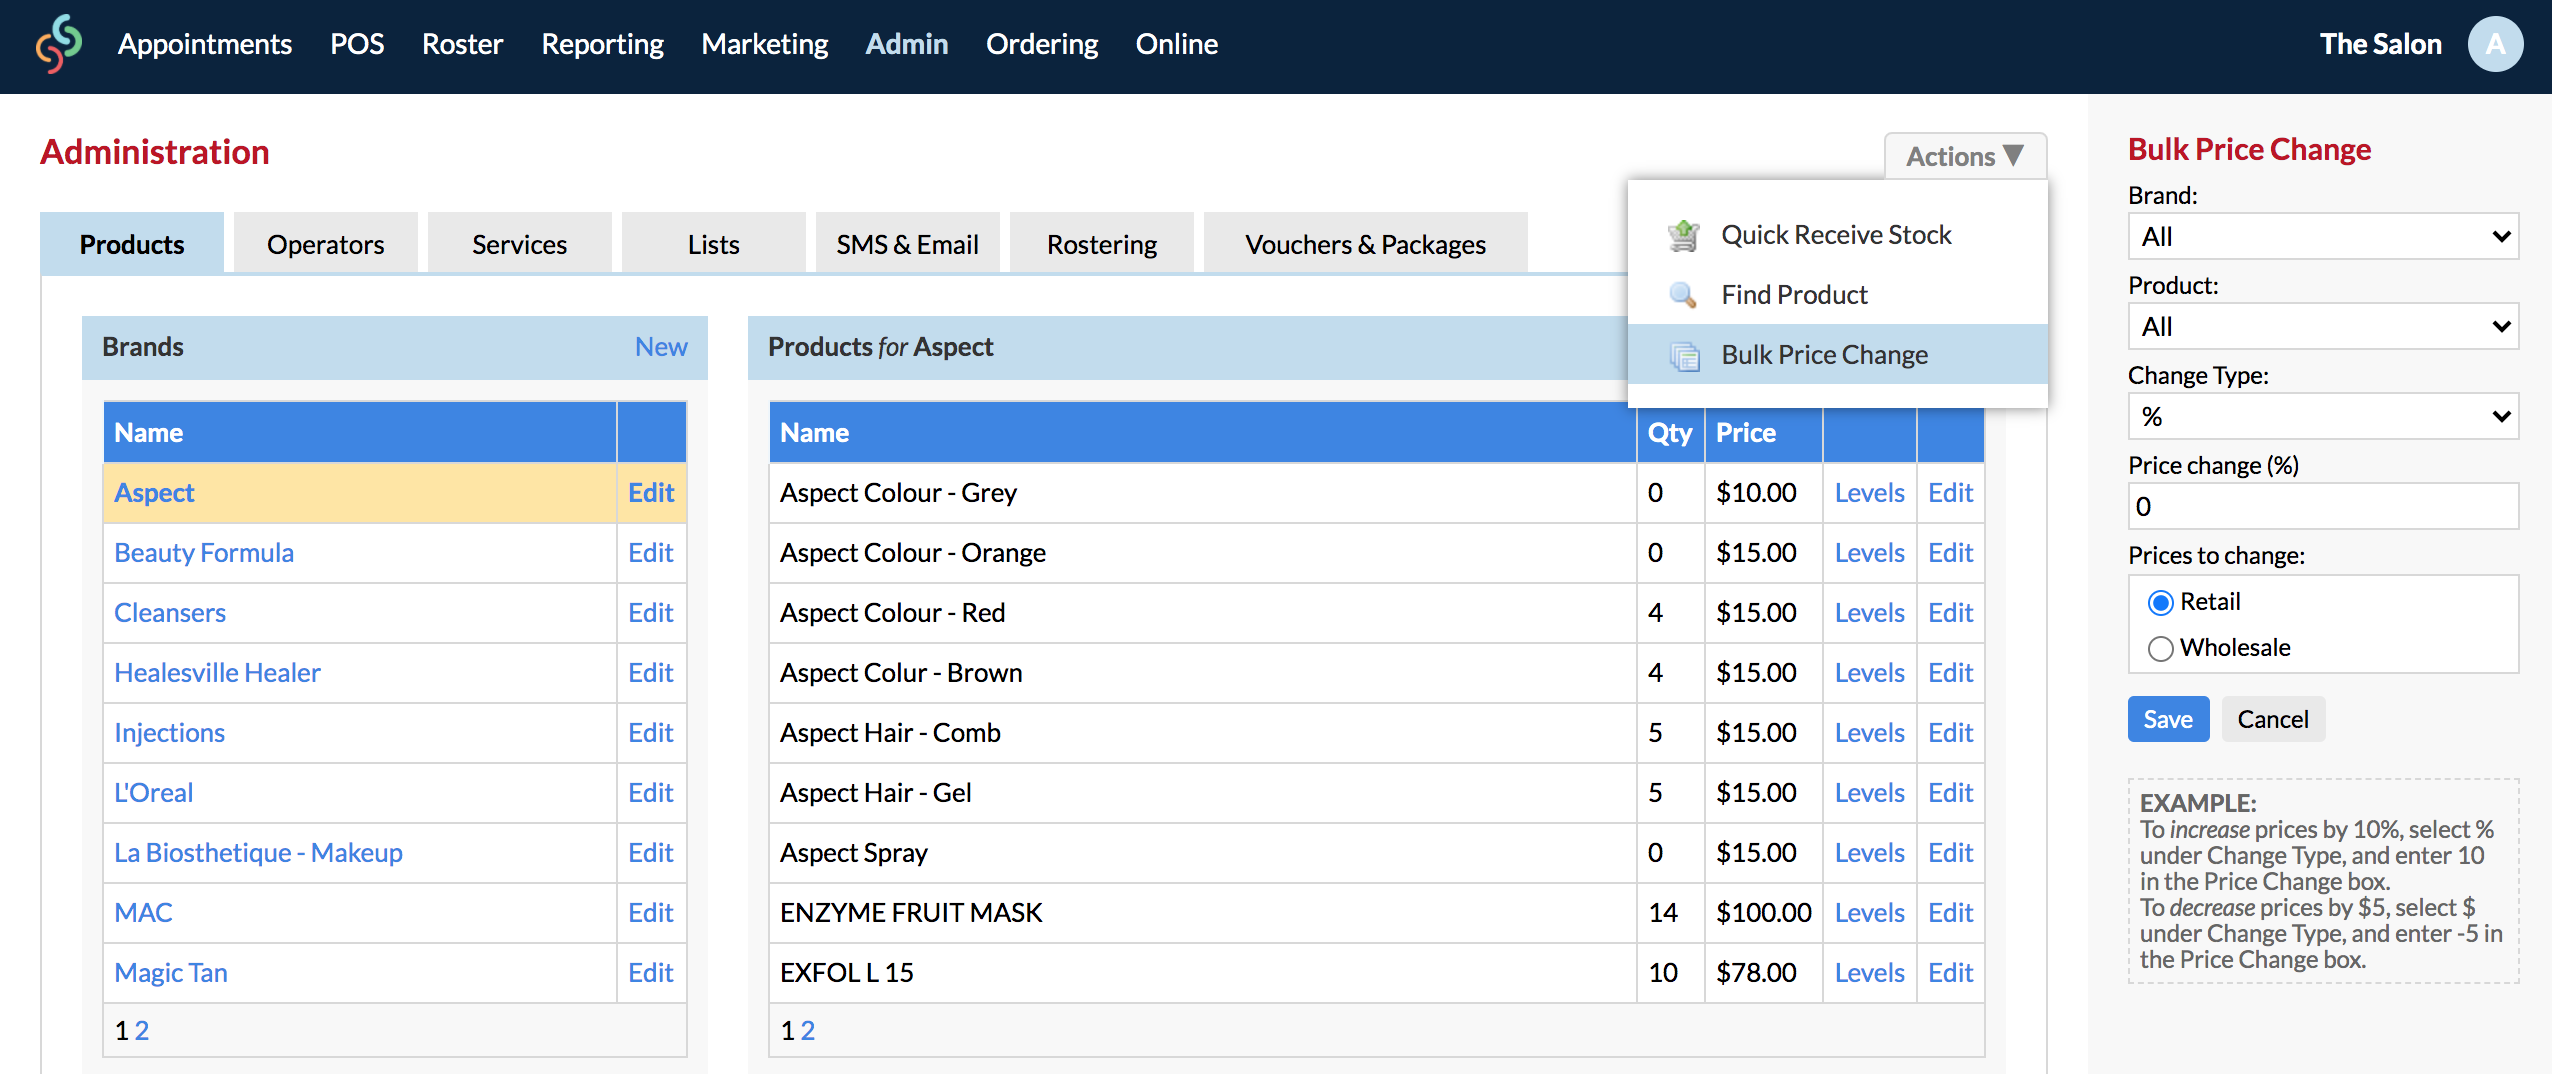2552x1074 pixels.
Task: Click Cancel in Bulk Price Change
Action: click(2273, 719)
